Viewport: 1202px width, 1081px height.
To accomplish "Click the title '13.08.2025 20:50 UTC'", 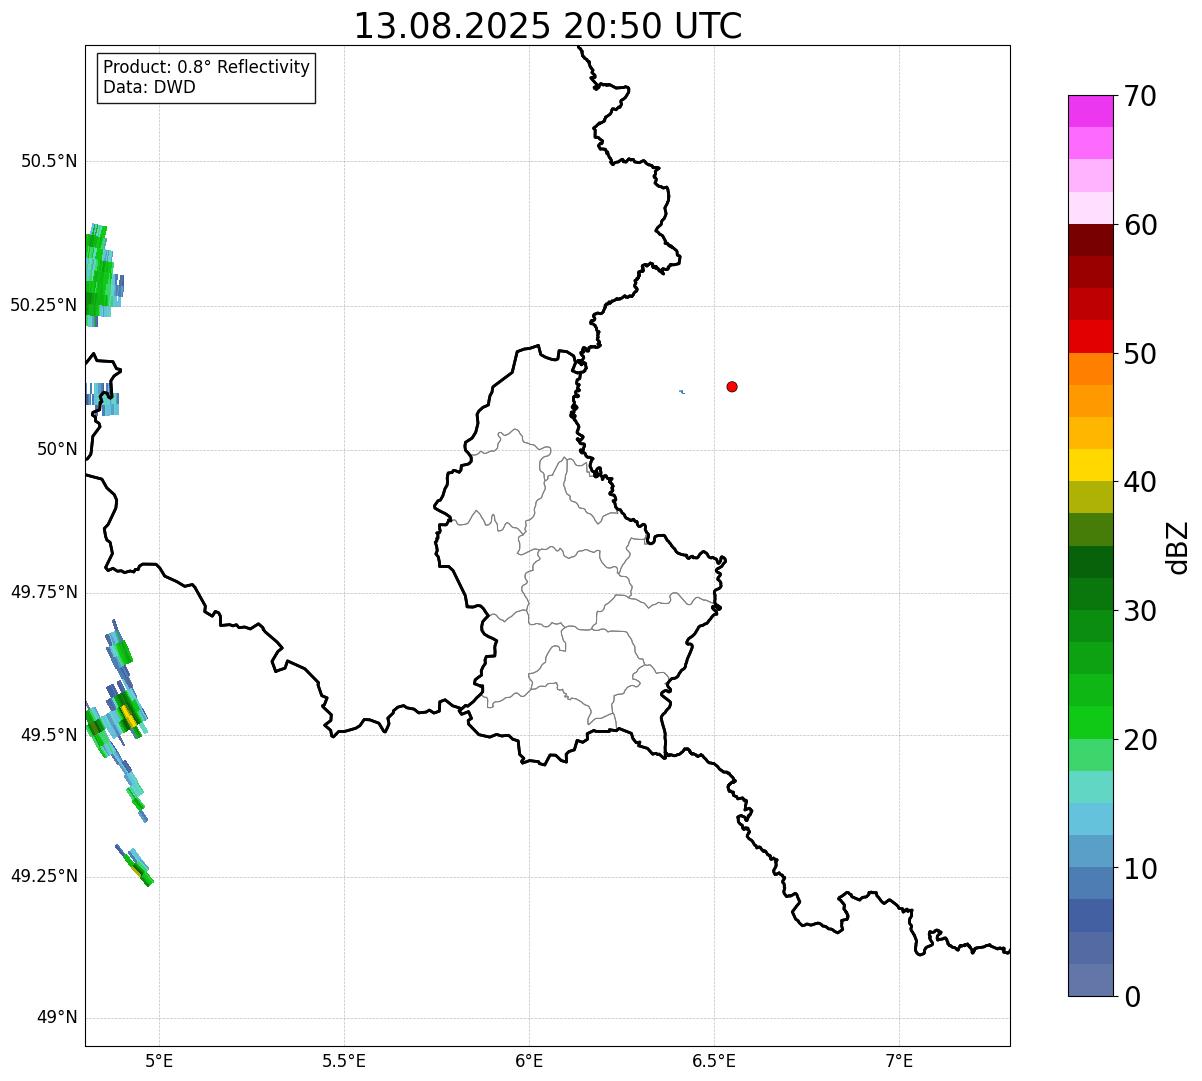I will (x=548, y=26).
